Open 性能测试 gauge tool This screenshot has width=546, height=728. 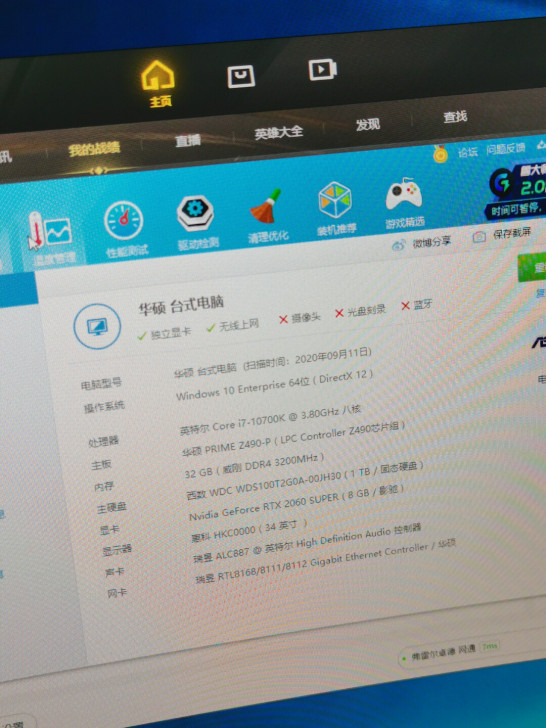click(125, 229)
